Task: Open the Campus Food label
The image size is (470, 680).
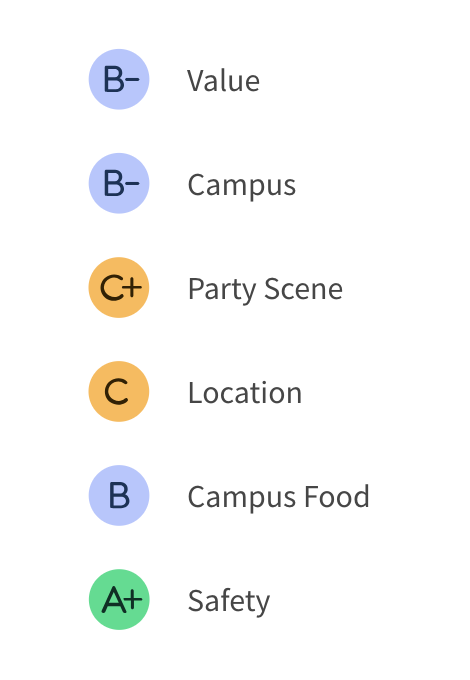Action: pos(278,498)
